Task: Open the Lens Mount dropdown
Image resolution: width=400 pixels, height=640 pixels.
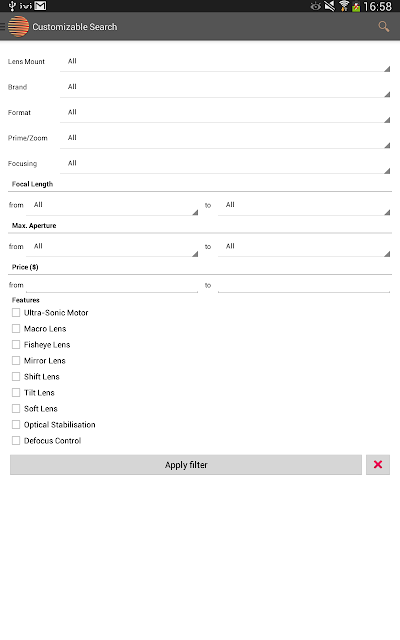Action: 225,62
